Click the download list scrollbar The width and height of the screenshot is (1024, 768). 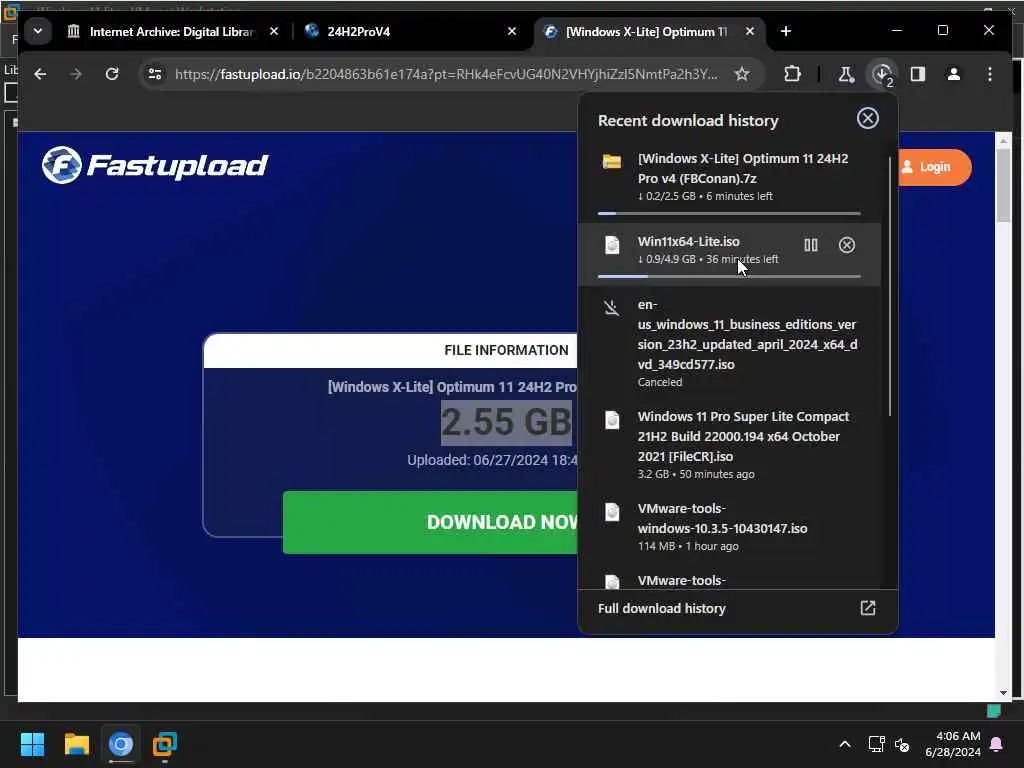click(889, 286)
